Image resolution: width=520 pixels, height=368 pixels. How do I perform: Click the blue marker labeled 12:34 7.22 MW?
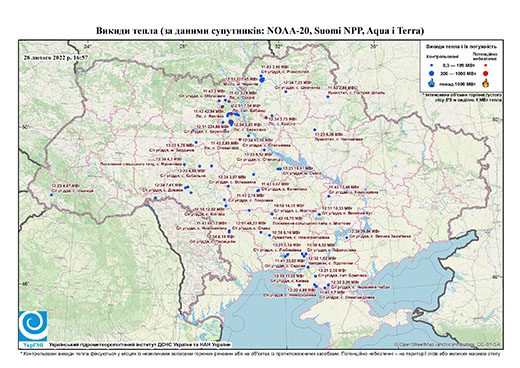tap(286, 91)
